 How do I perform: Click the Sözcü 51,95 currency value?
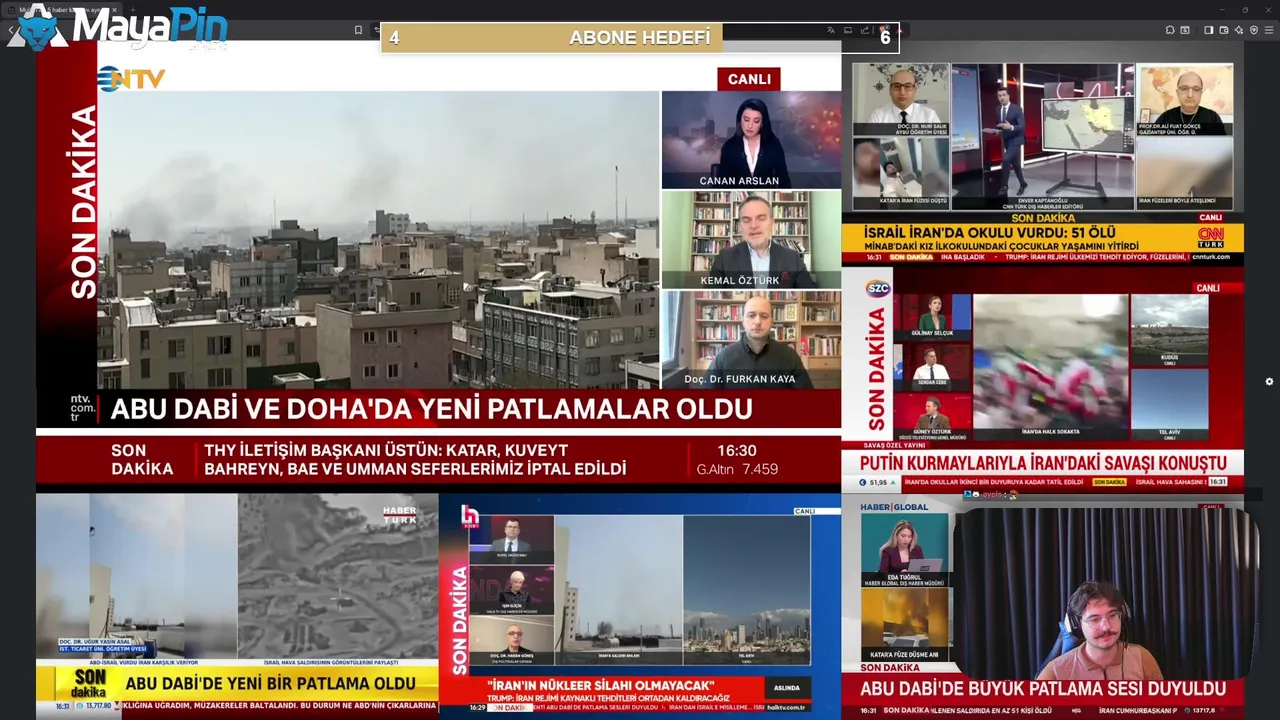[877, 482]
